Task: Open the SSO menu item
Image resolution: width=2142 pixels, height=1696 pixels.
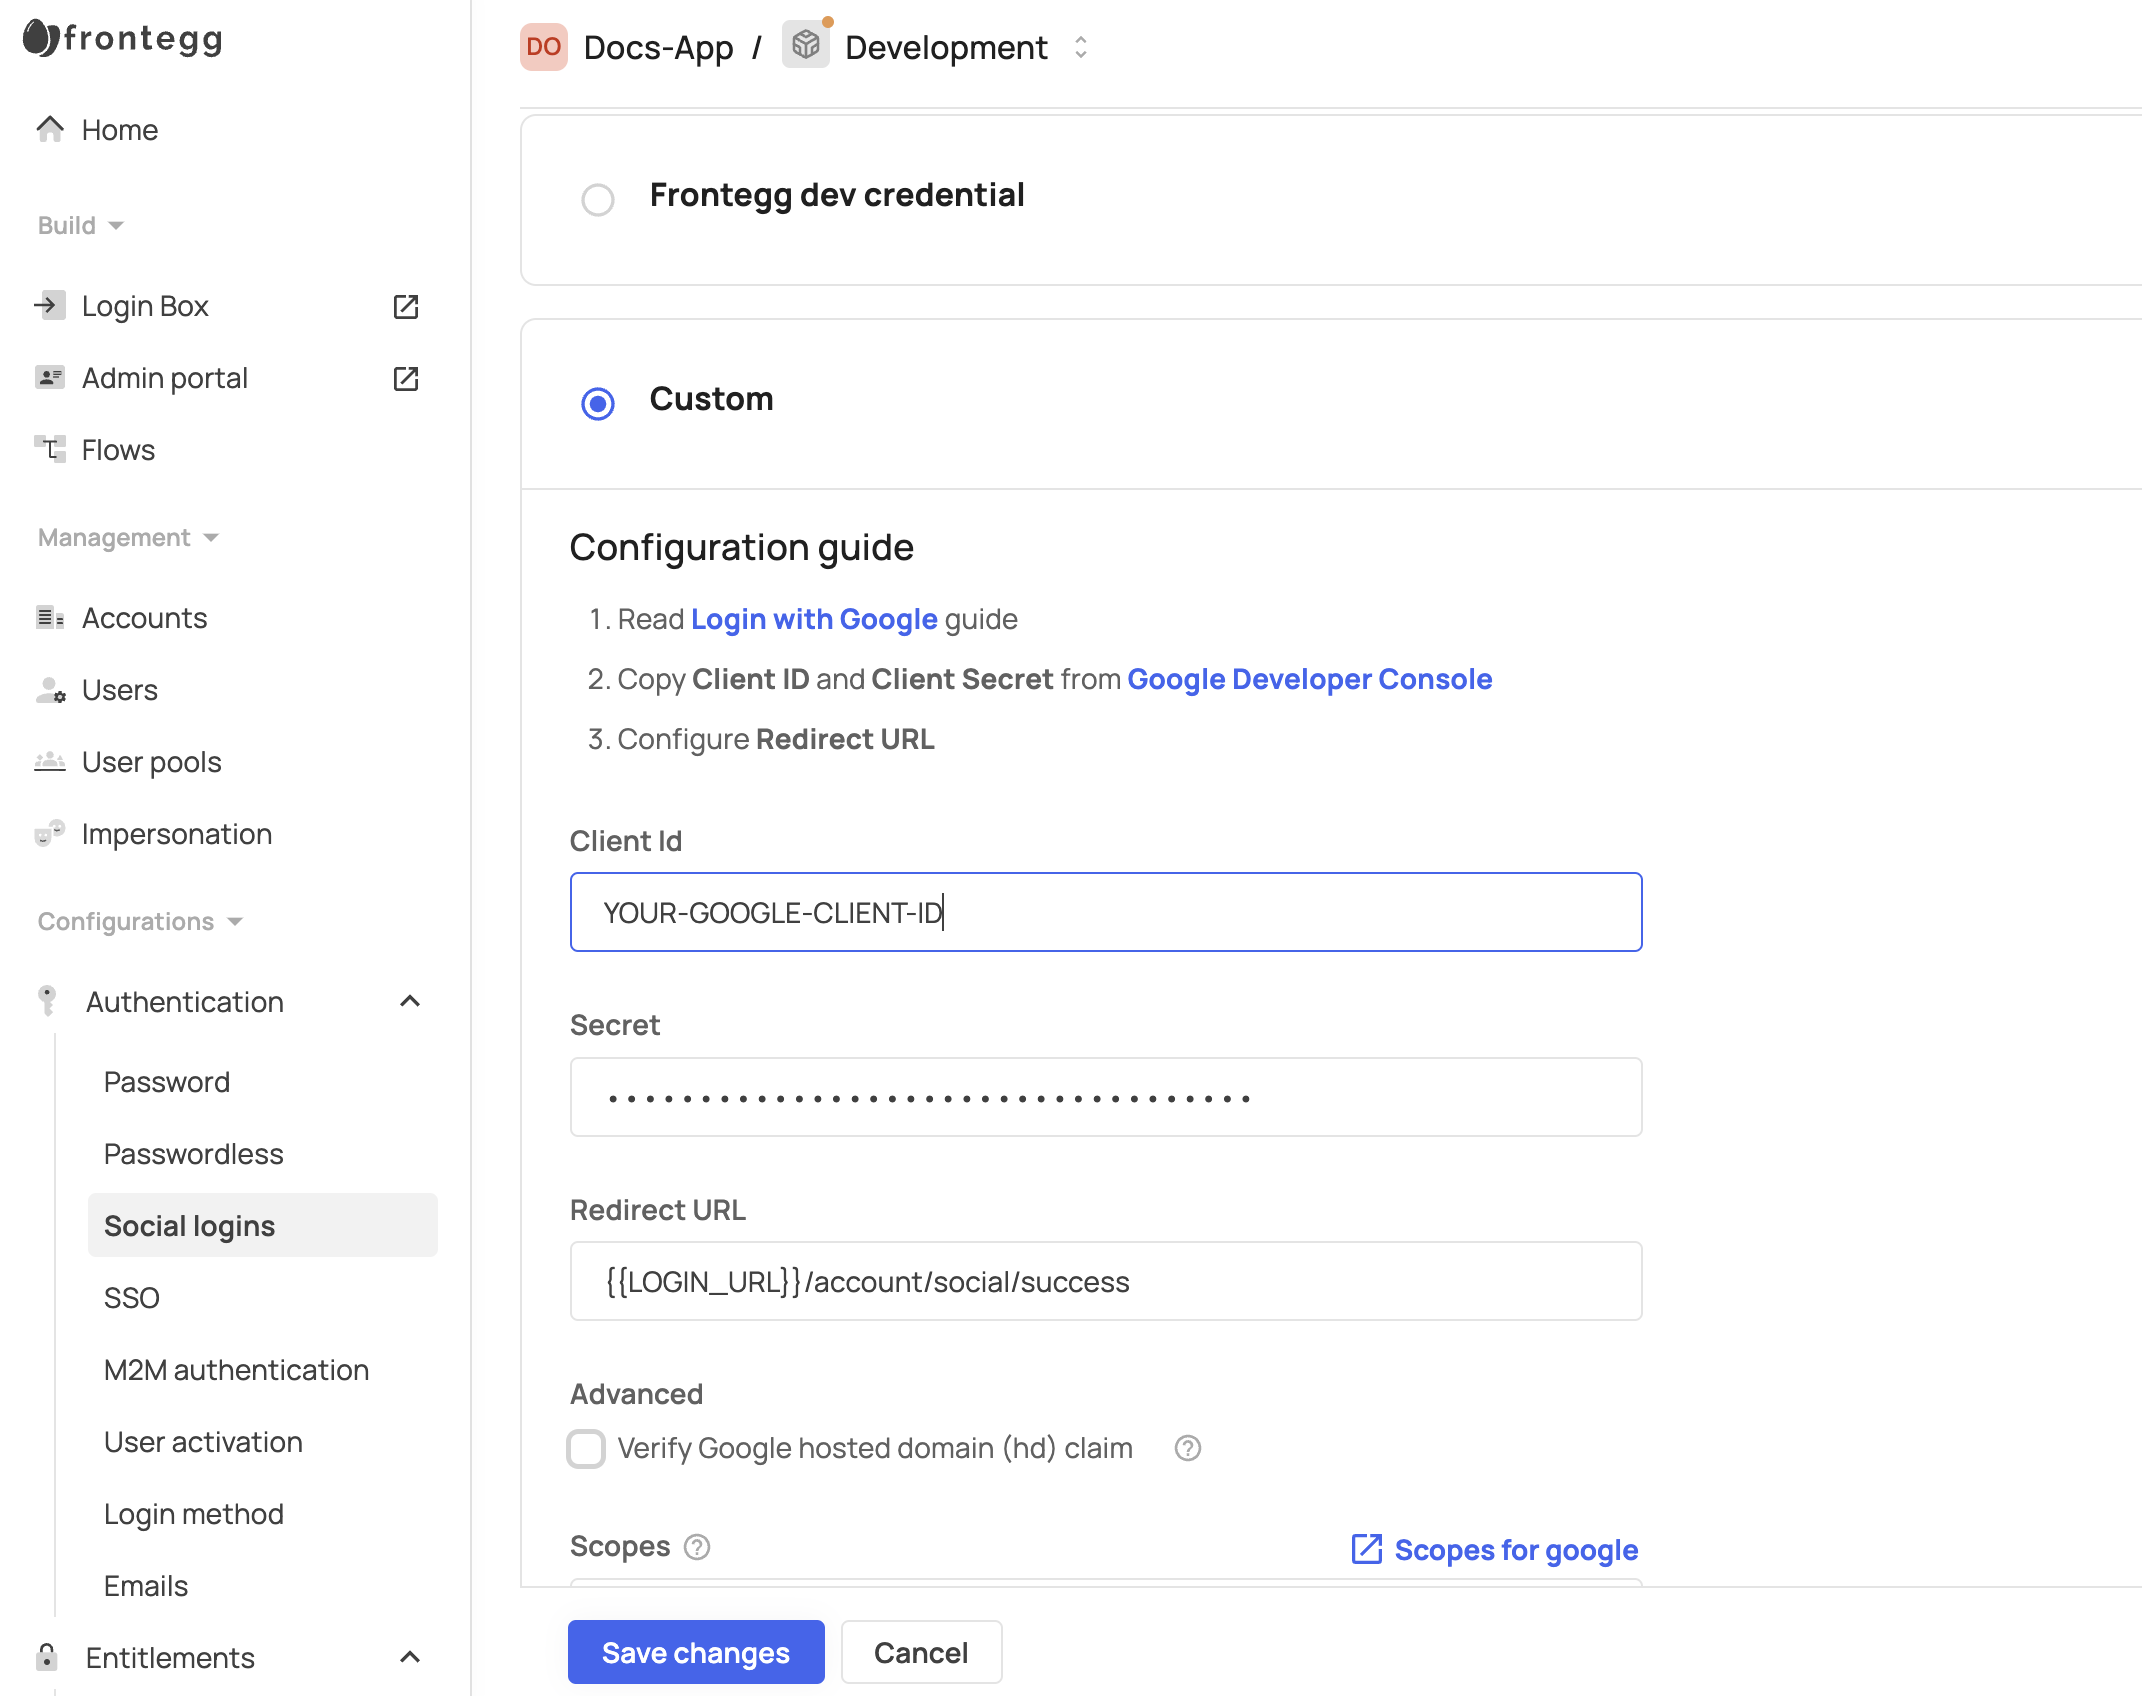Action: click(132, 1297)
